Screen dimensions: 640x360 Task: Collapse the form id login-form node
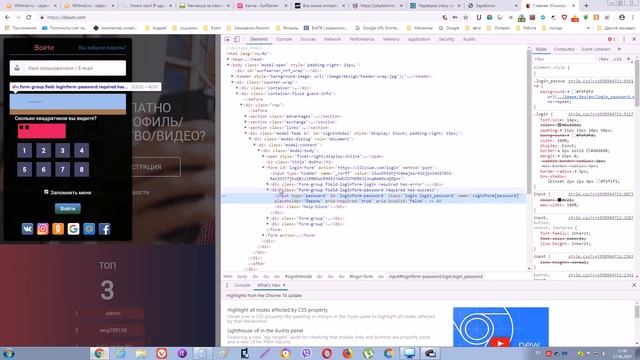(x=263, y=168)
